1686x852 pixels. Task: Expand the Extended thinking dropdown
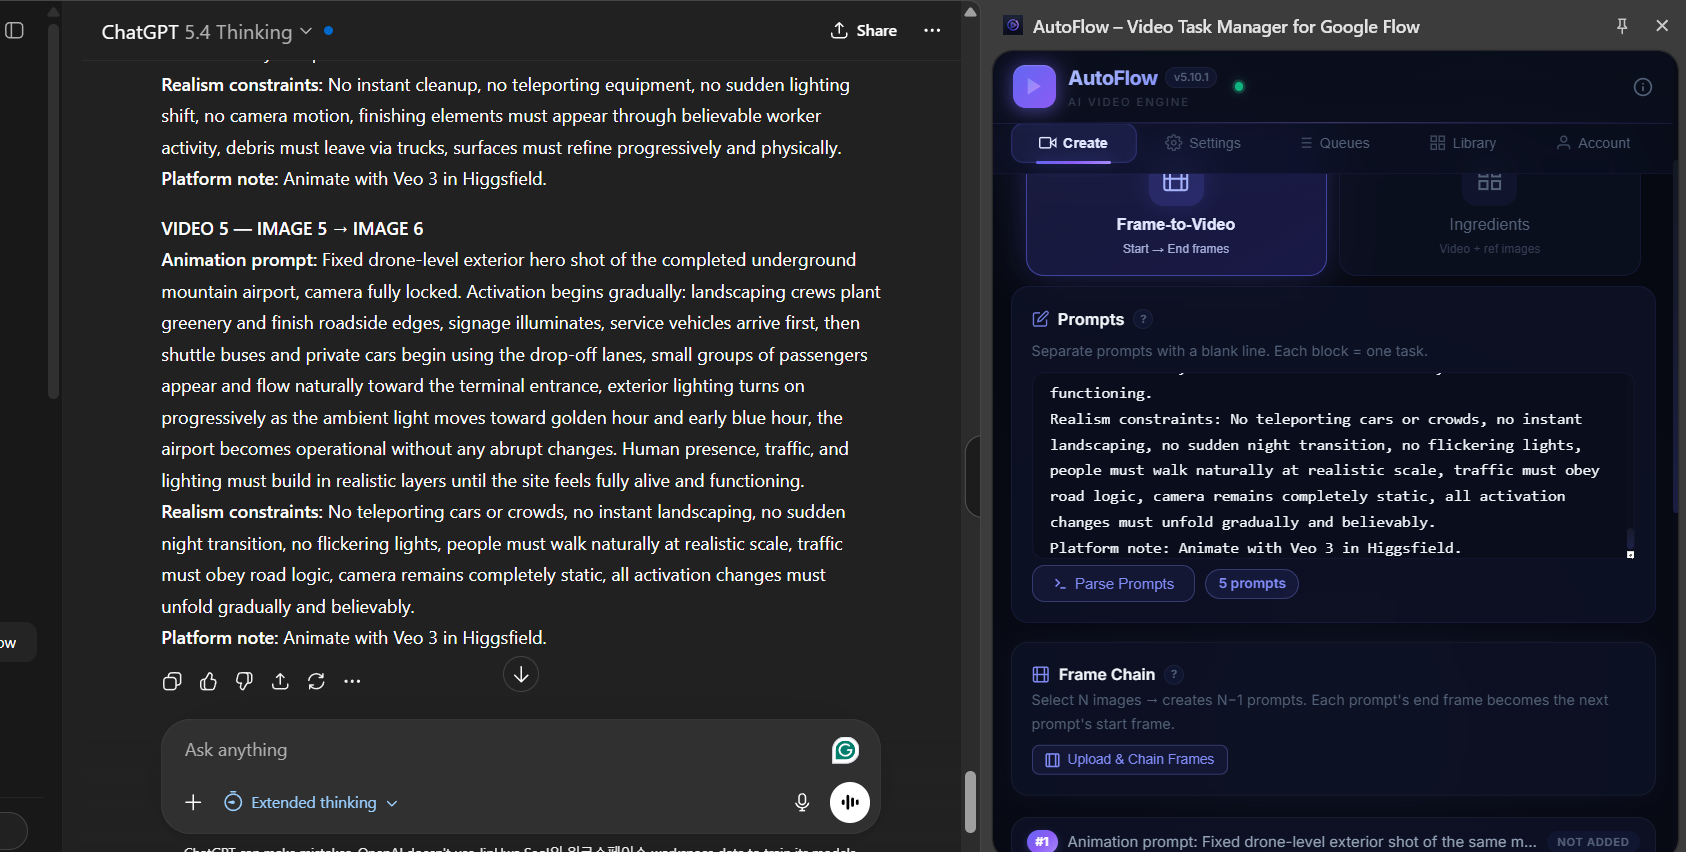coord(311,802)
